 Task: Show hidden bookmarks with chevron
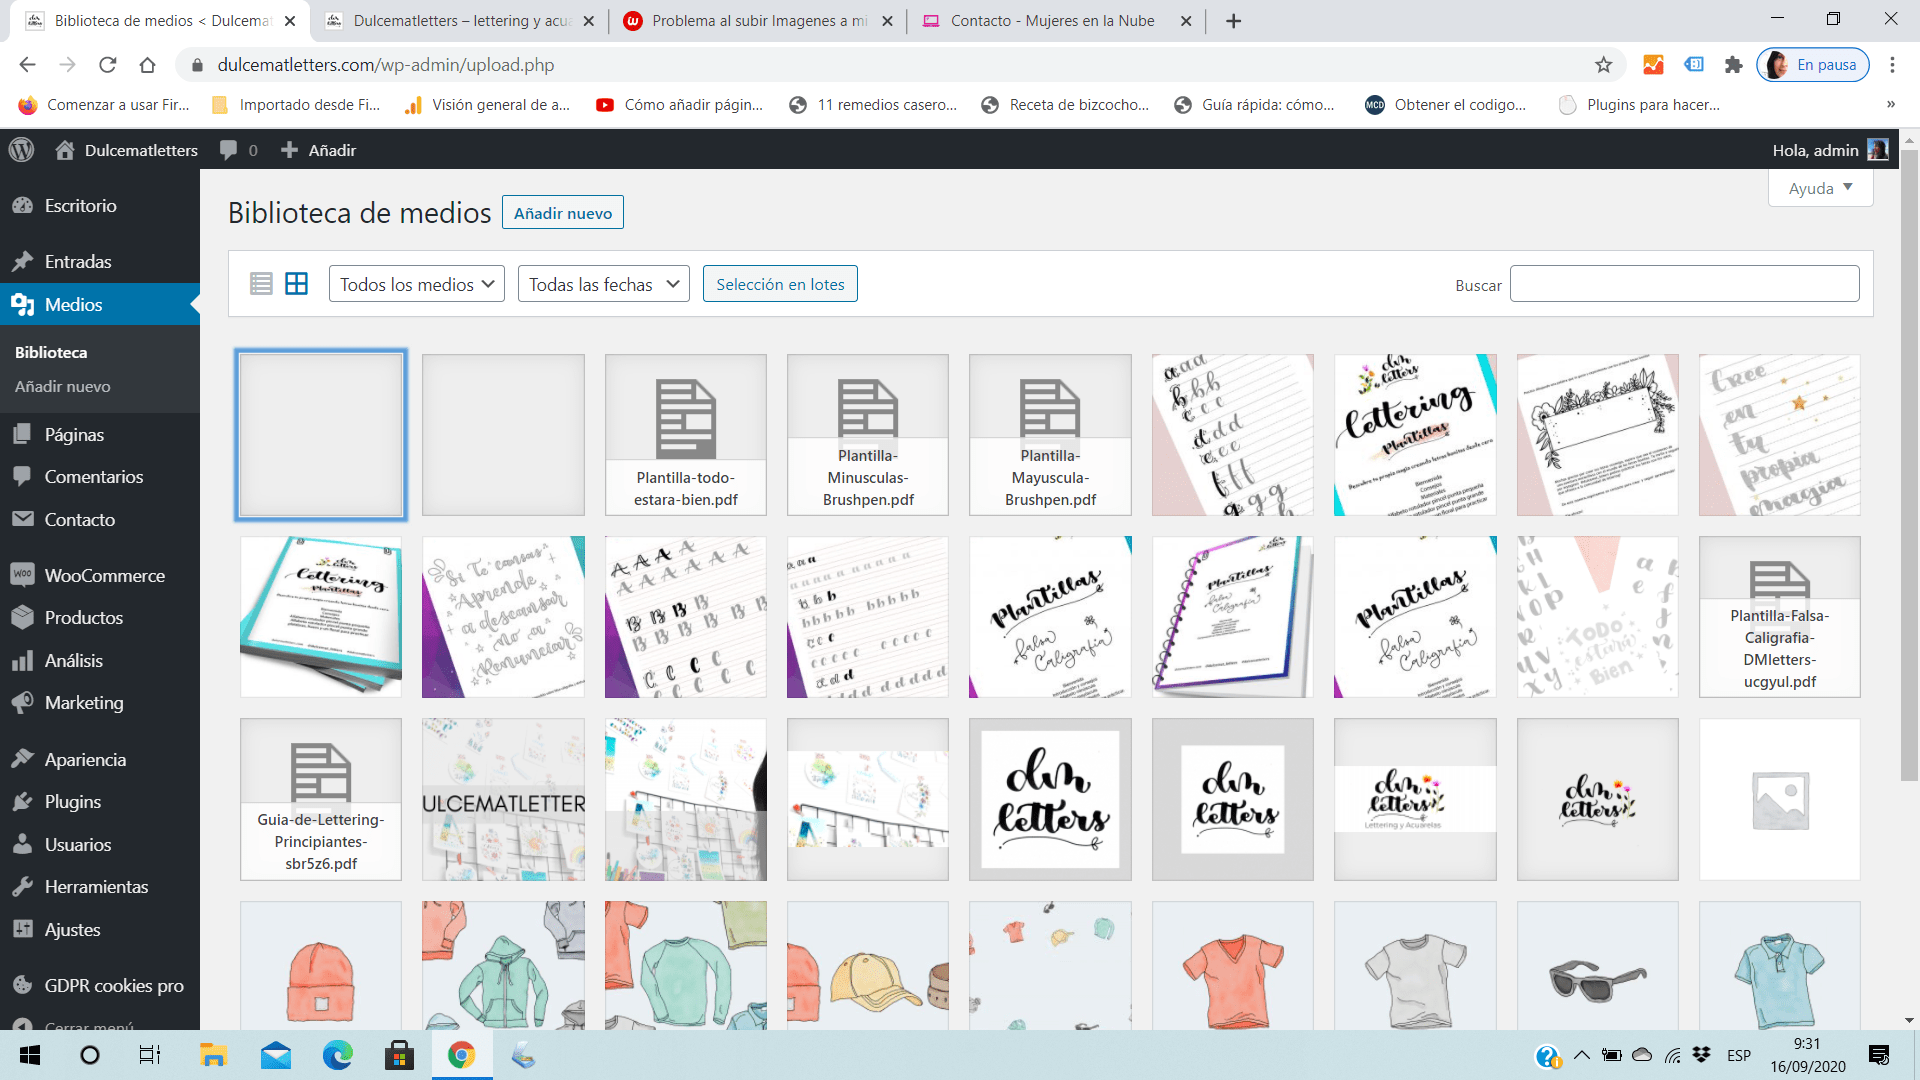point(1890,104)
